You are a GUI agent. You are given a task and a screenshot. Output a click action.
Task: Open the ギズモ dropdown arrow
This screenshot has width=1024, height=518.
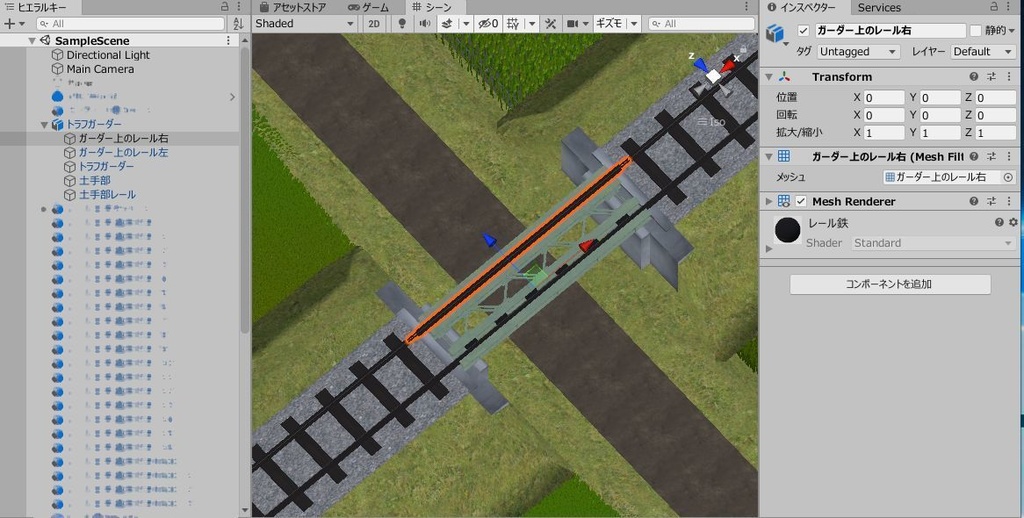[x=634, y=24]
